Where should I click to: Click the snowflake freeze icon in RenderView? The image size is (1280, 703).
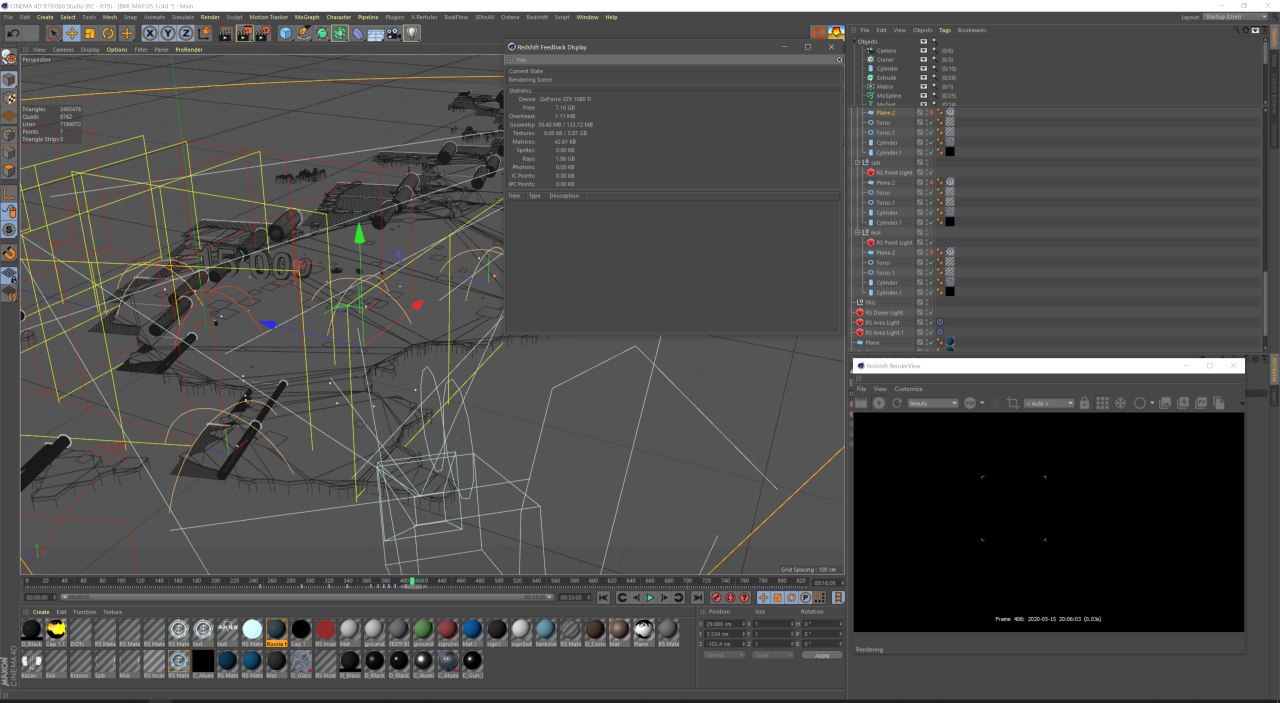(1121, 403)
